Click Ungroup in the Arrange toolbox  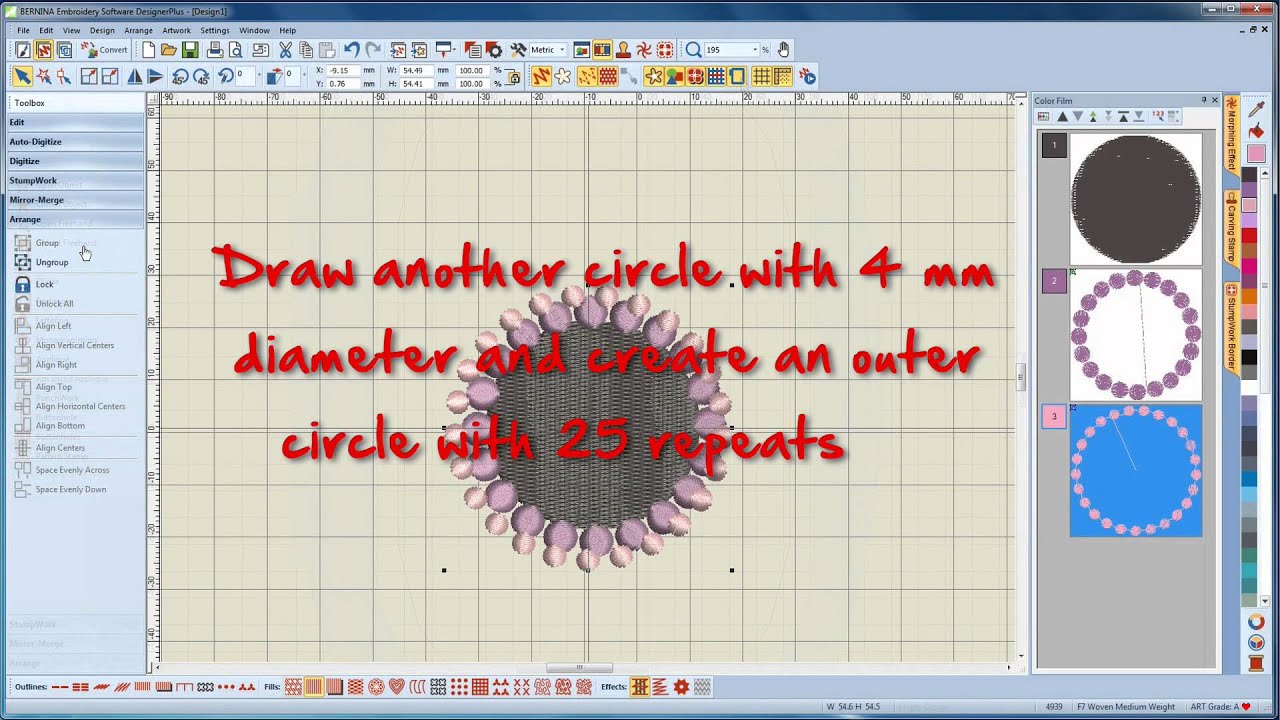point(52,262)
